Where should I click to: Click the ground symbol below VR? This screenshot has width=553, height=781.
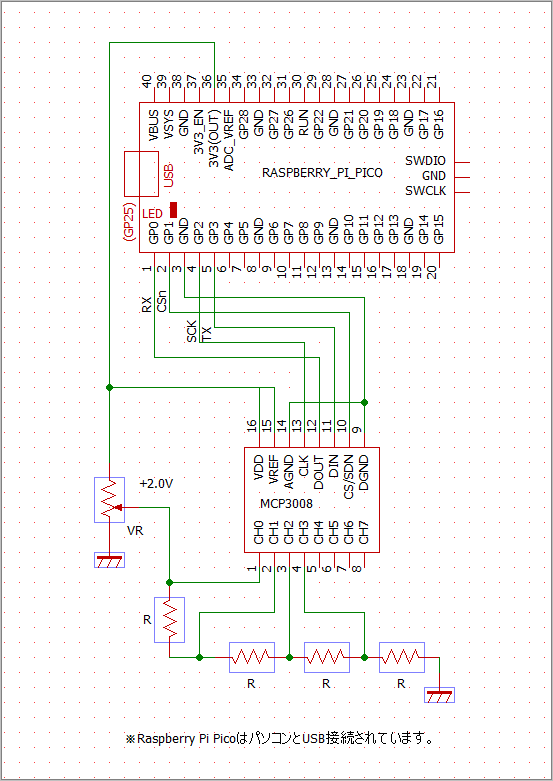(110, 560)
